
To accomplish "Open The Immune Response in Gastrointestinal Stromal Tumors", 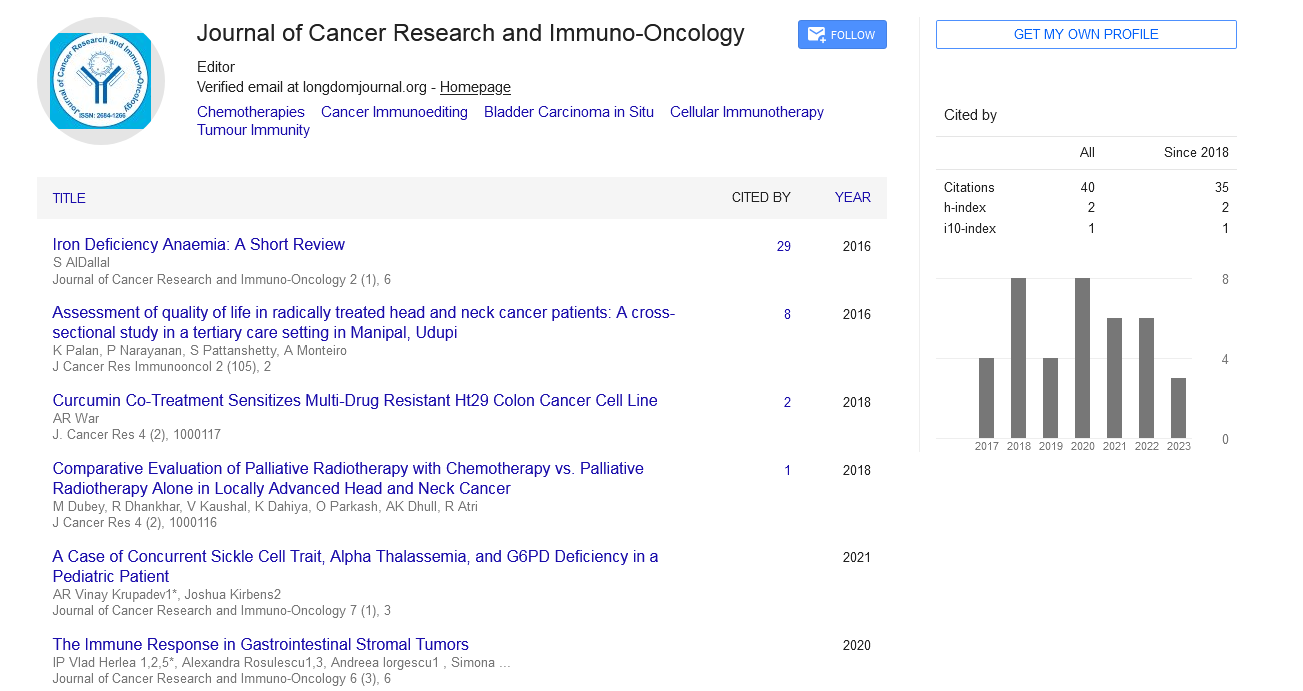I will pyautogui.click(x=260, y=644).
